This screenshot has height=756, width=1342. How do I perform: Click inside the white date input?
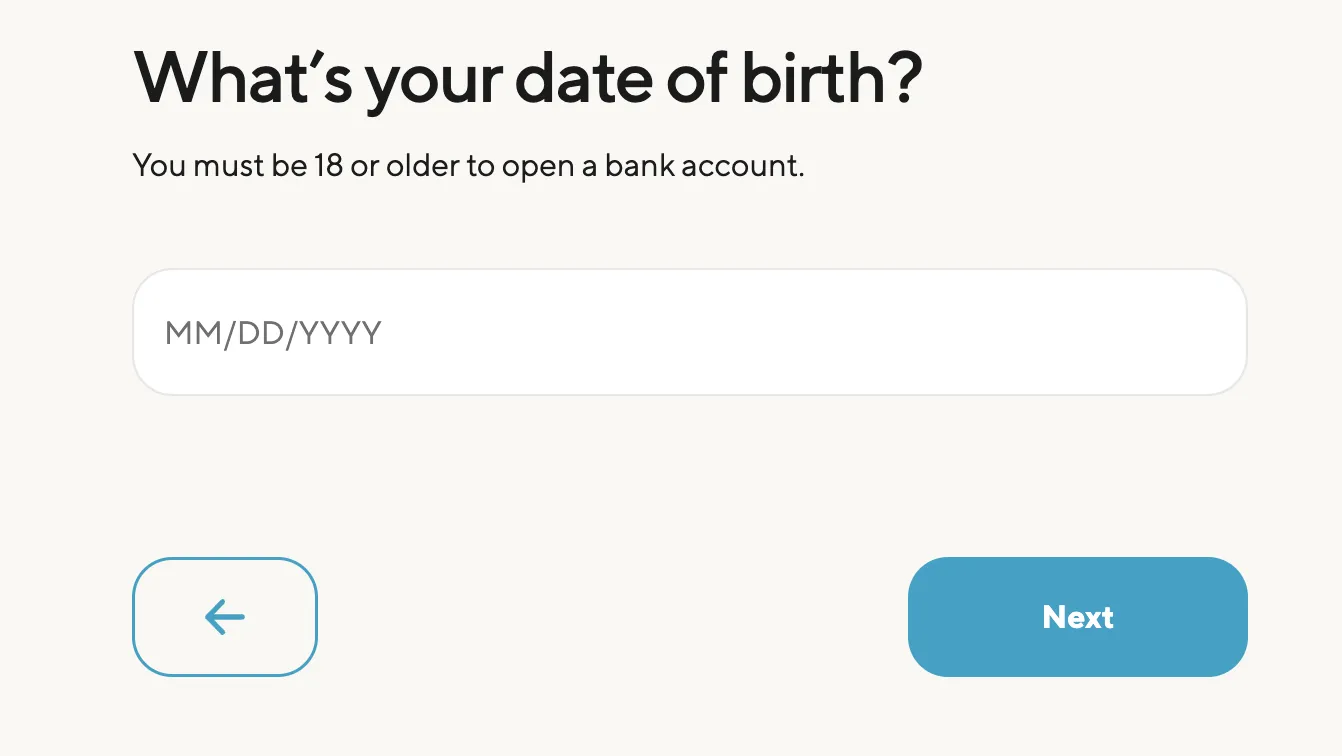coord(690,331)
